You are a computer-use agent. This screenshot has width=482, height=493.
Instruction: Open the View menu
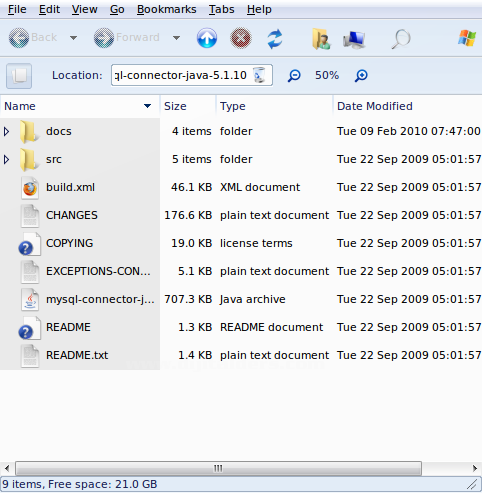(85, 9)
